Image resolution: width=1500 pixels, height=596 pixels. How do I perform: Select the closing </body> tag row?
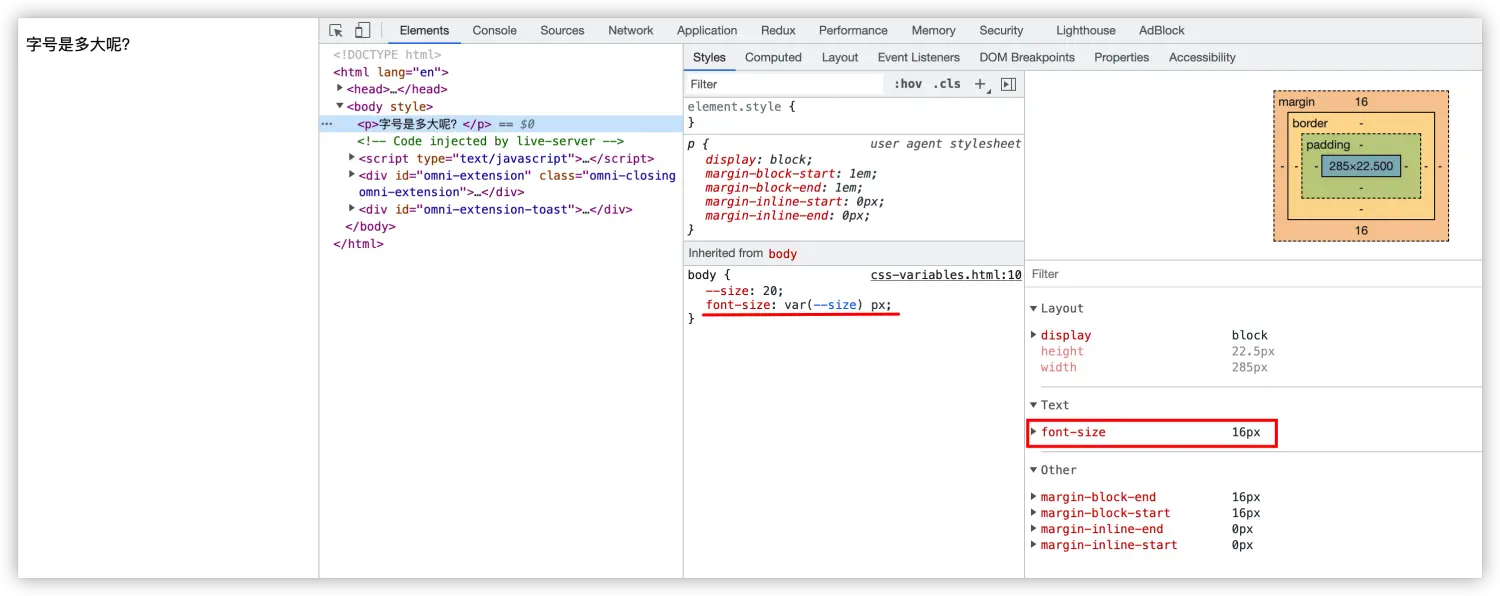click(x=370, y=226)
